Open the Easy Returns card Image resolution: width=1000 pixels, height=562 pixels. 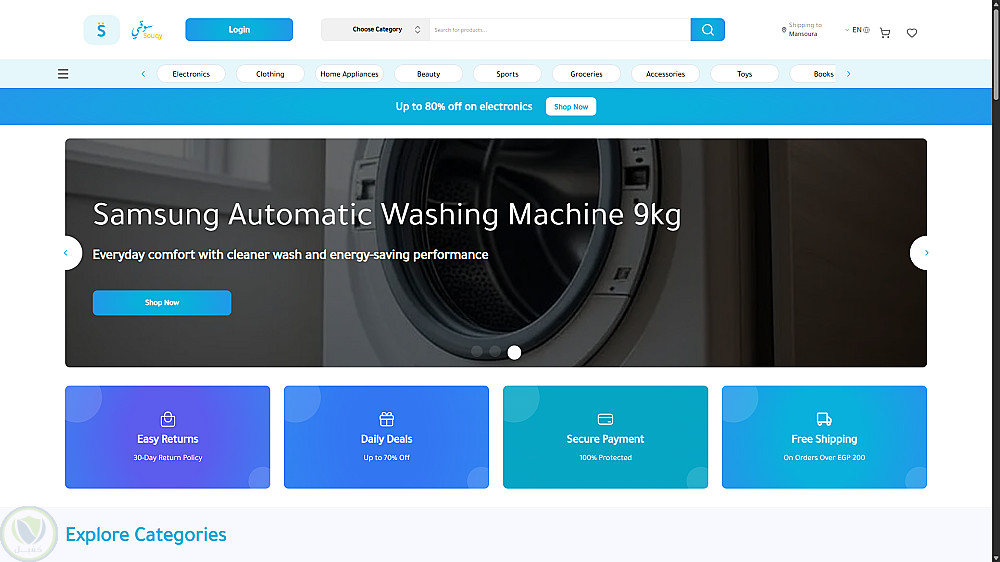point(168,437)
